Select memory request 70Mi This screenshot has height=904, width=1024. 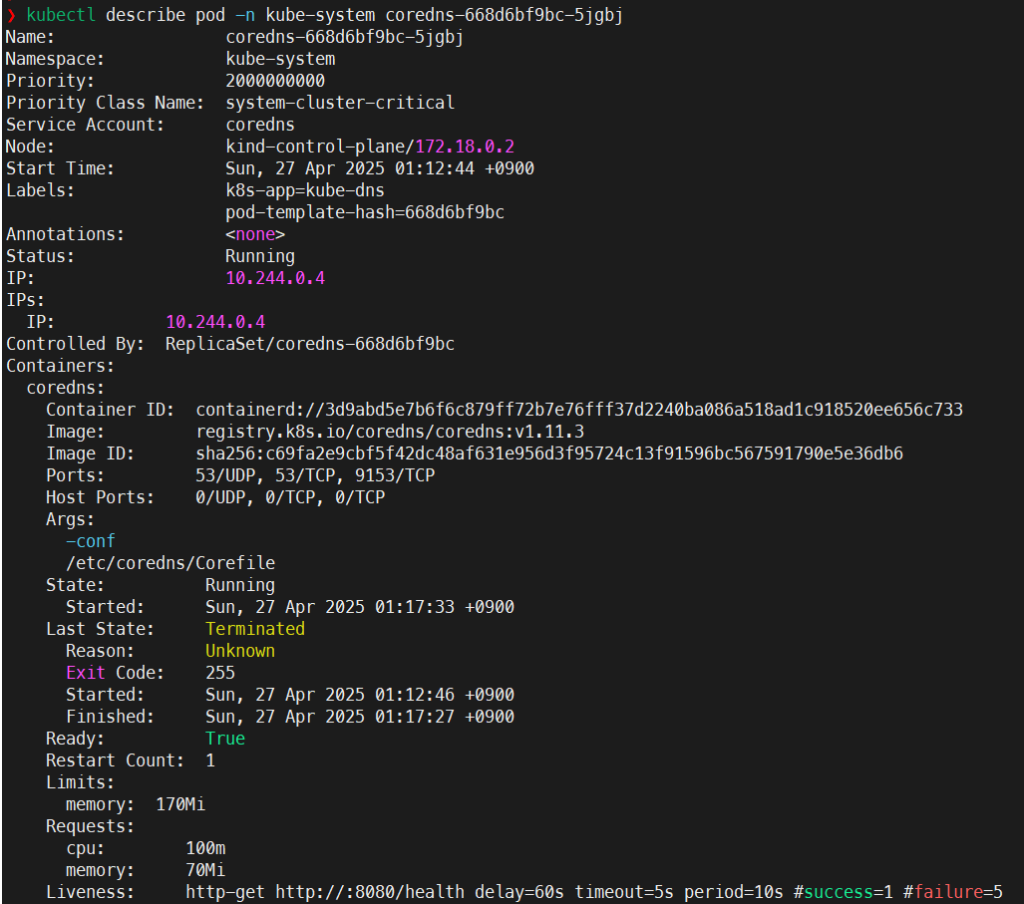205,870
